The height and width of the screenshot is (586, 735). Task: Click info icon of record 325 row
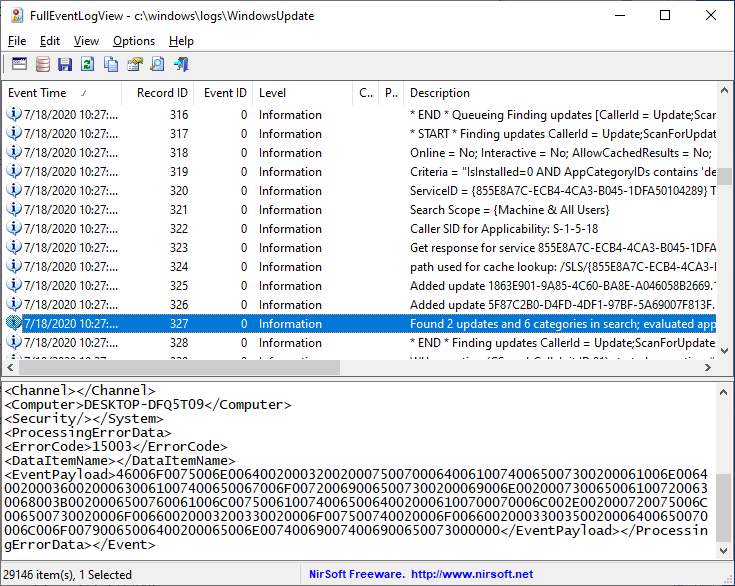tap(14, 285)
